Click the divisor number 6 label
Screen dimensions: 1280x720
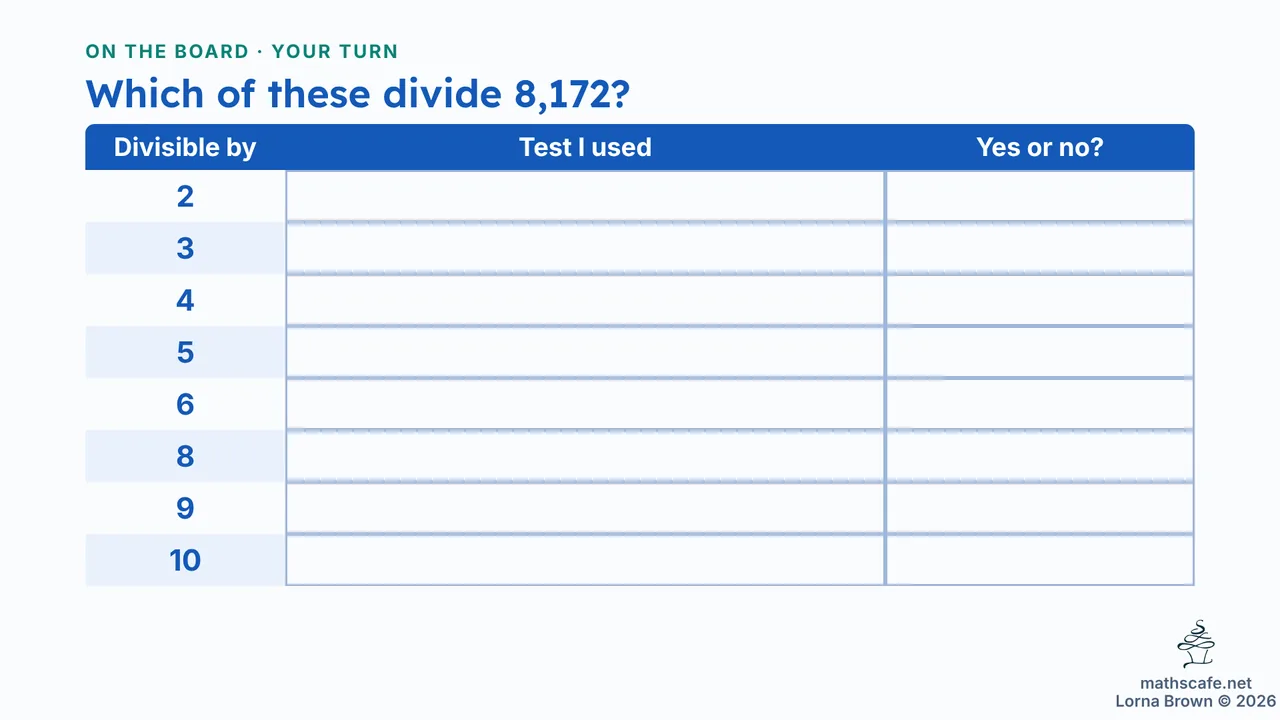tap(185, 404)
